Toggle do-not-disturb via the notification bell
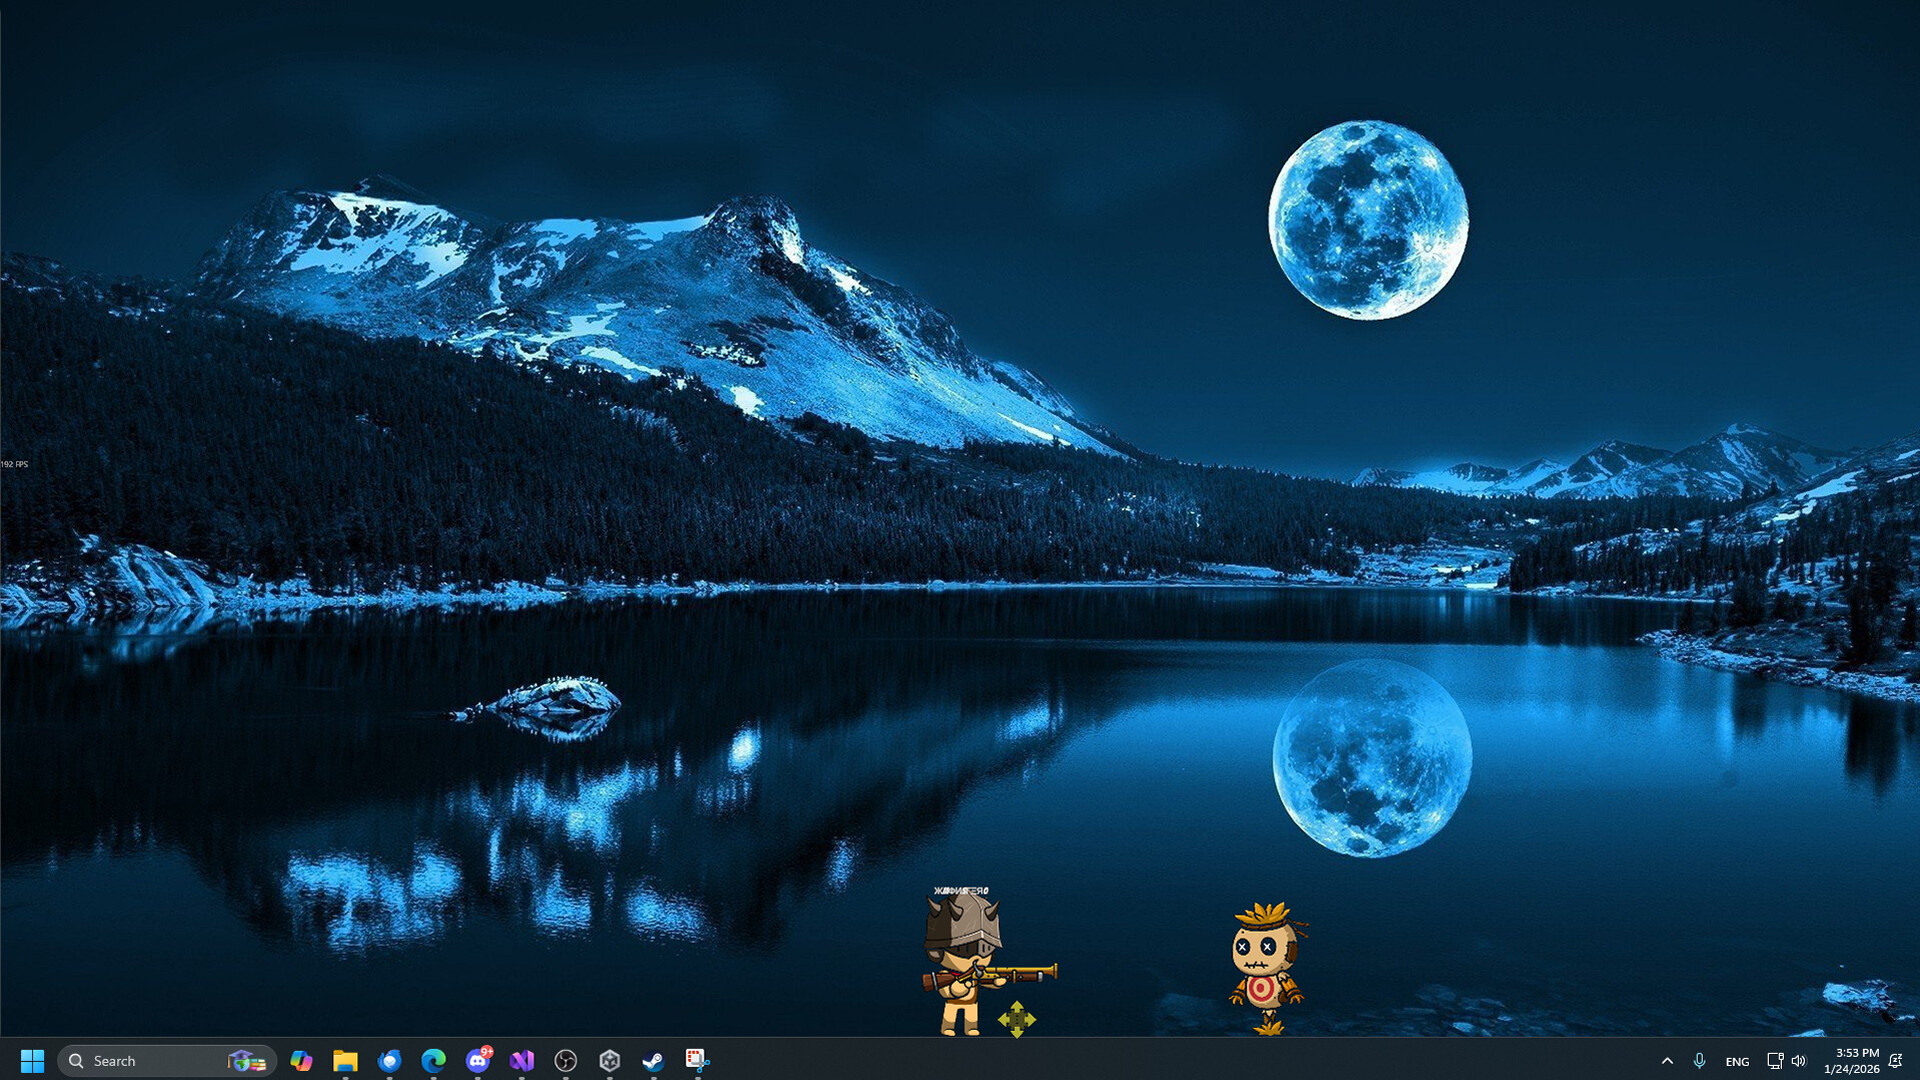 [x=1898, y=1060]
